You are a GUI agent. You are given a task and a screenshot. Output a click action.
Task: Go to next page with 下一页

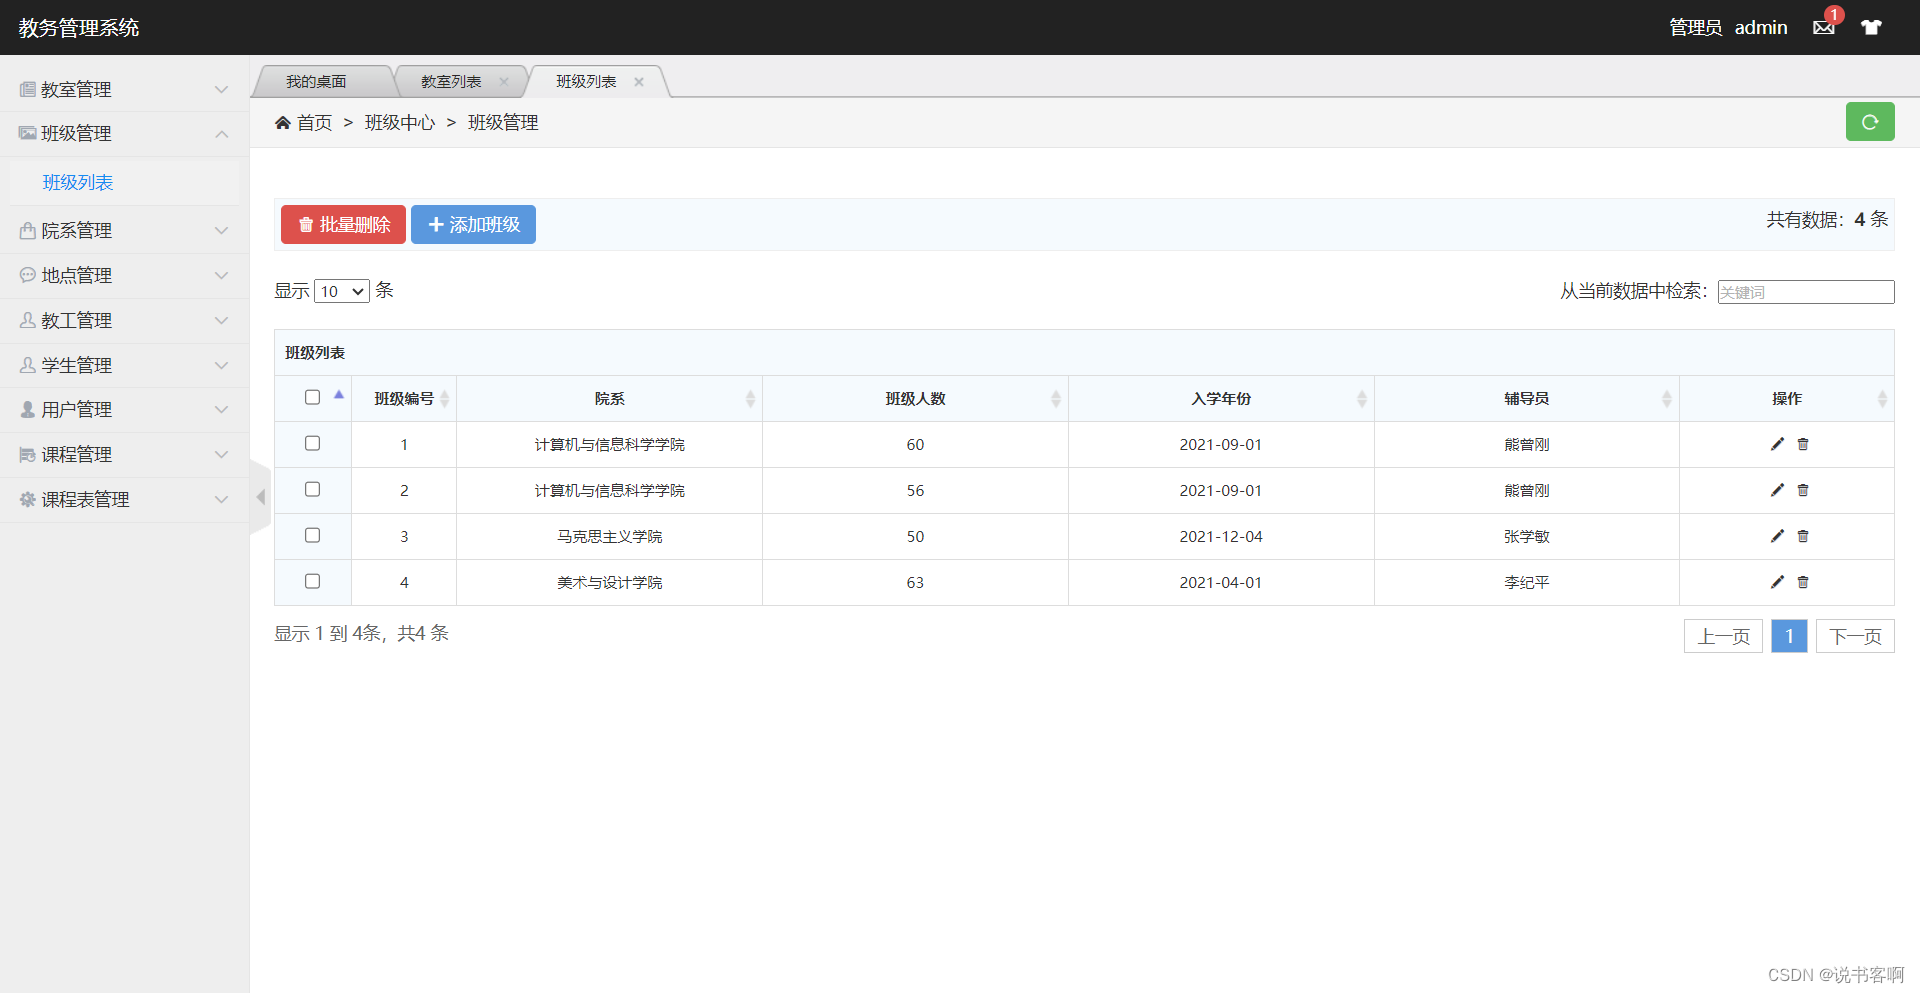coord(1855,636)
